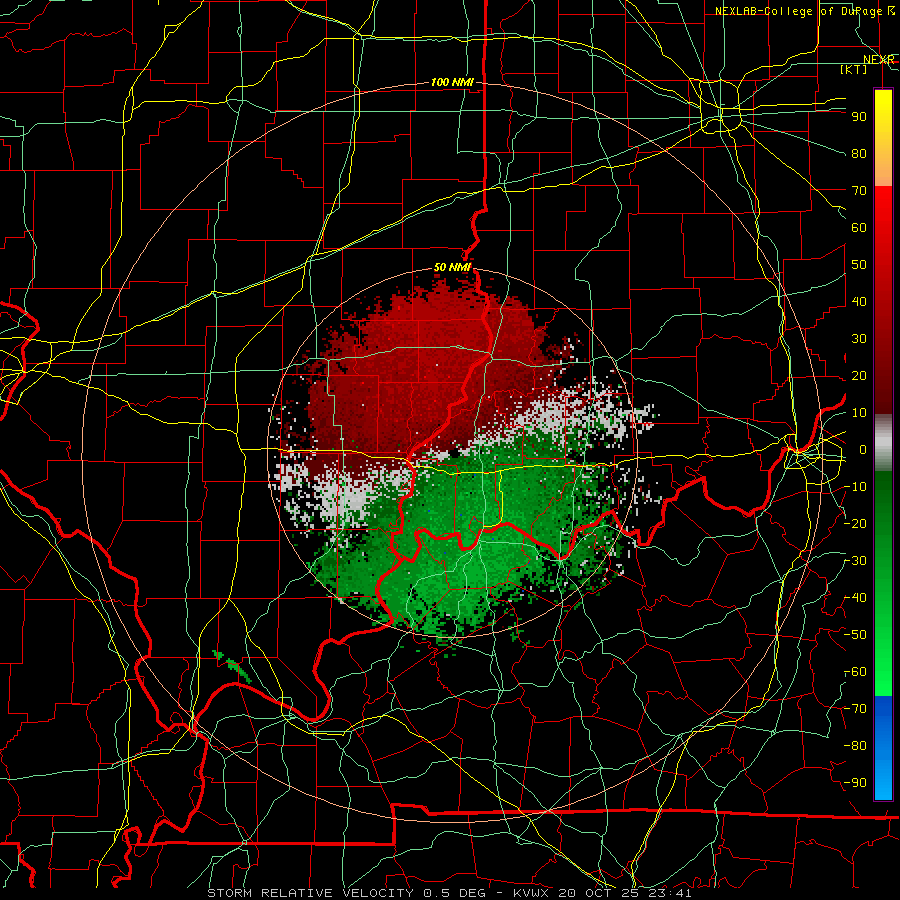Click the 70 value on the color scale

pyautogui.click(x=859, y=191)
